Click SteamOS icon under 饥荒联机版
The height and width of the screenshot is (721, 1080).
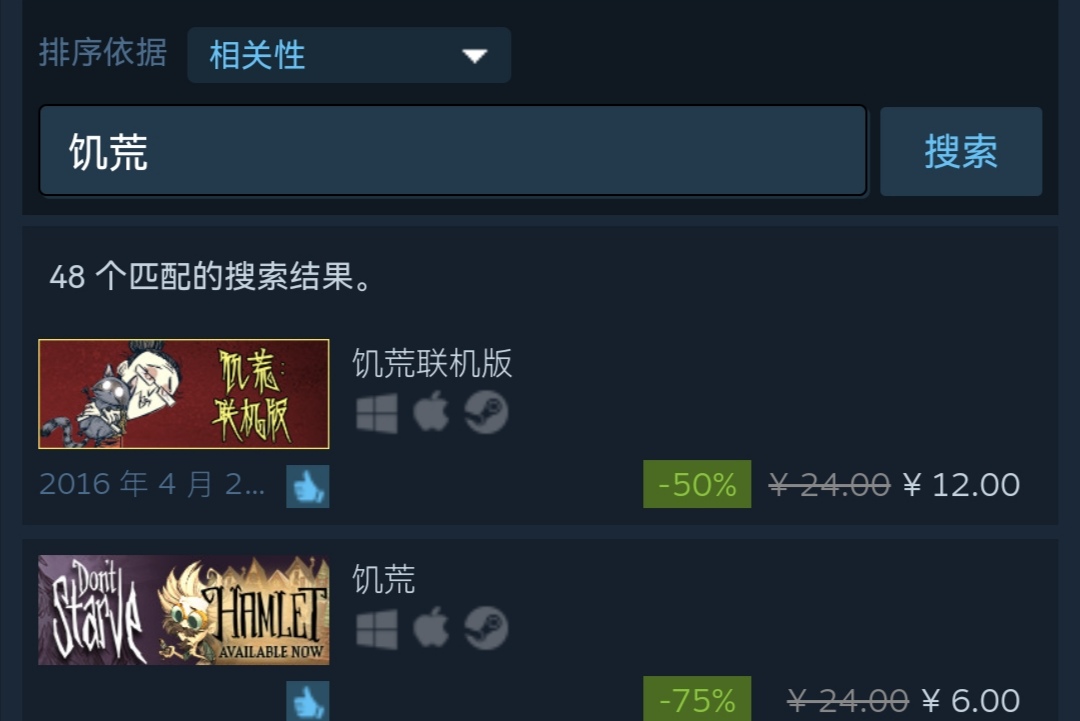tap(486, 412)
